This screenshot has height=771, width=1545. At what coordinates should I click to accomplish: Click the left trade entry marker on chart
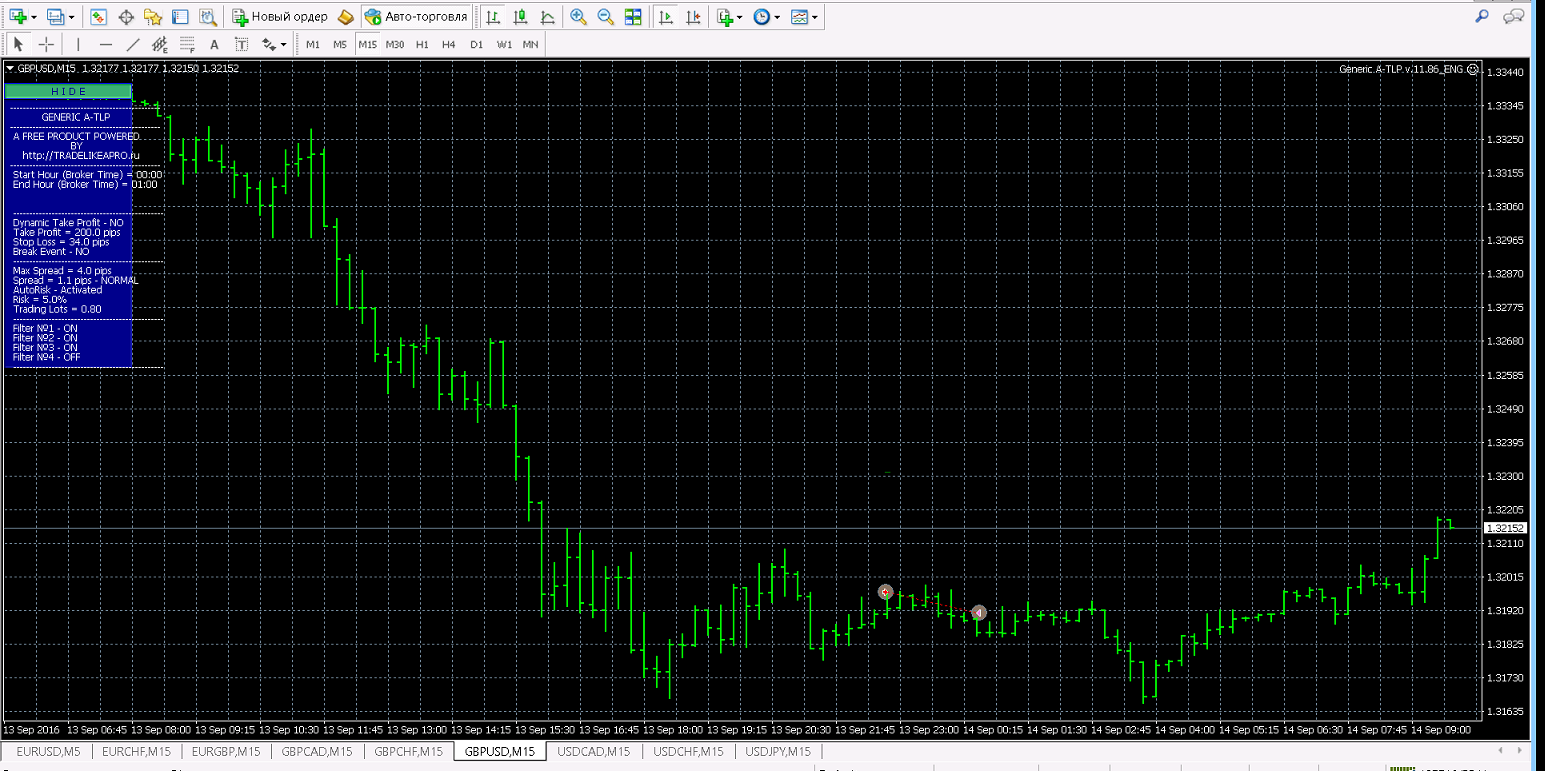click(886, 592)
